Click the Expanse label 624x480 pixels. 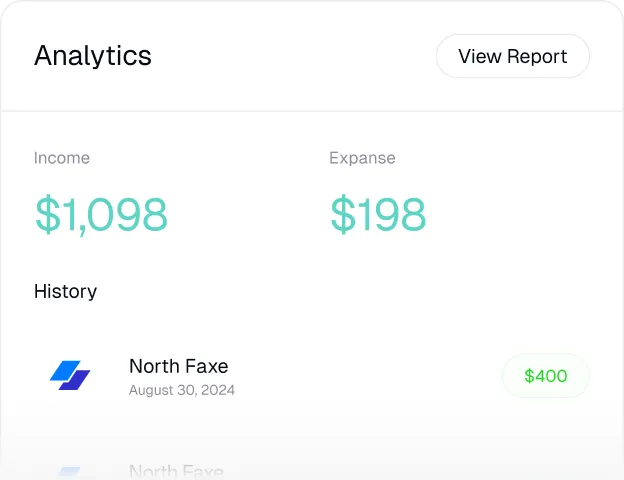(x=362, y=158)
